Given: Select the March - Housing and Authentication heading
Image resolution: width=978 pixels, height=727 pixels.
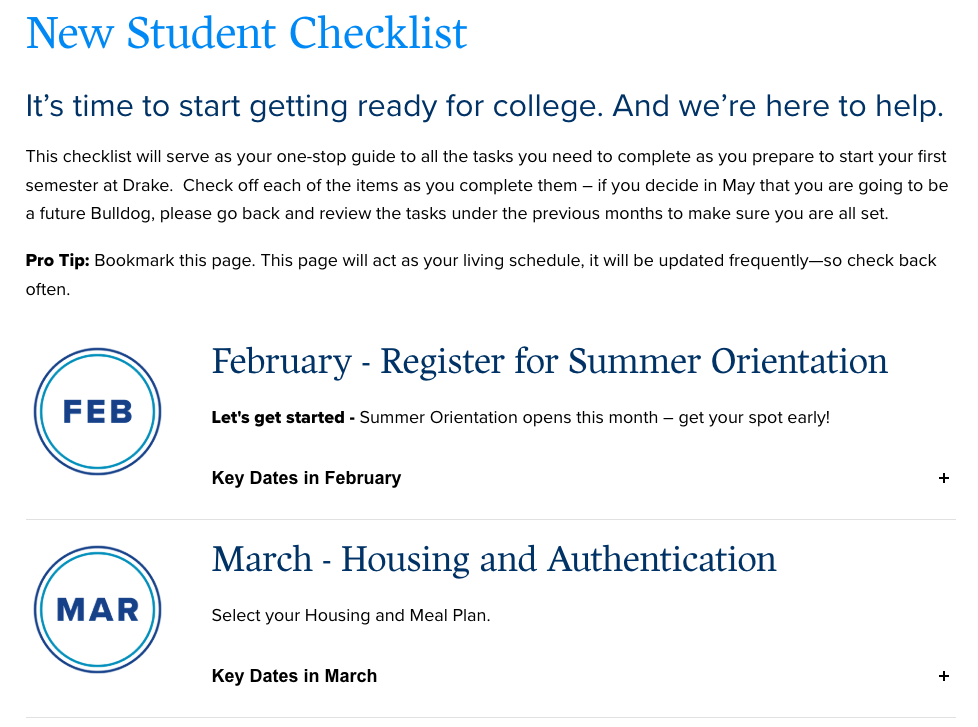Looking at the screenshot, I should tap(494, 559).
